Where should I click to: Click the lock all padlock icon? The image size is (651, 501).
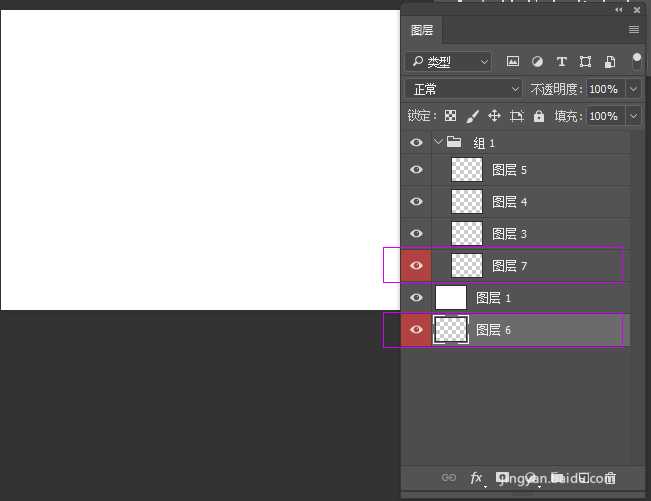point(539,116)
